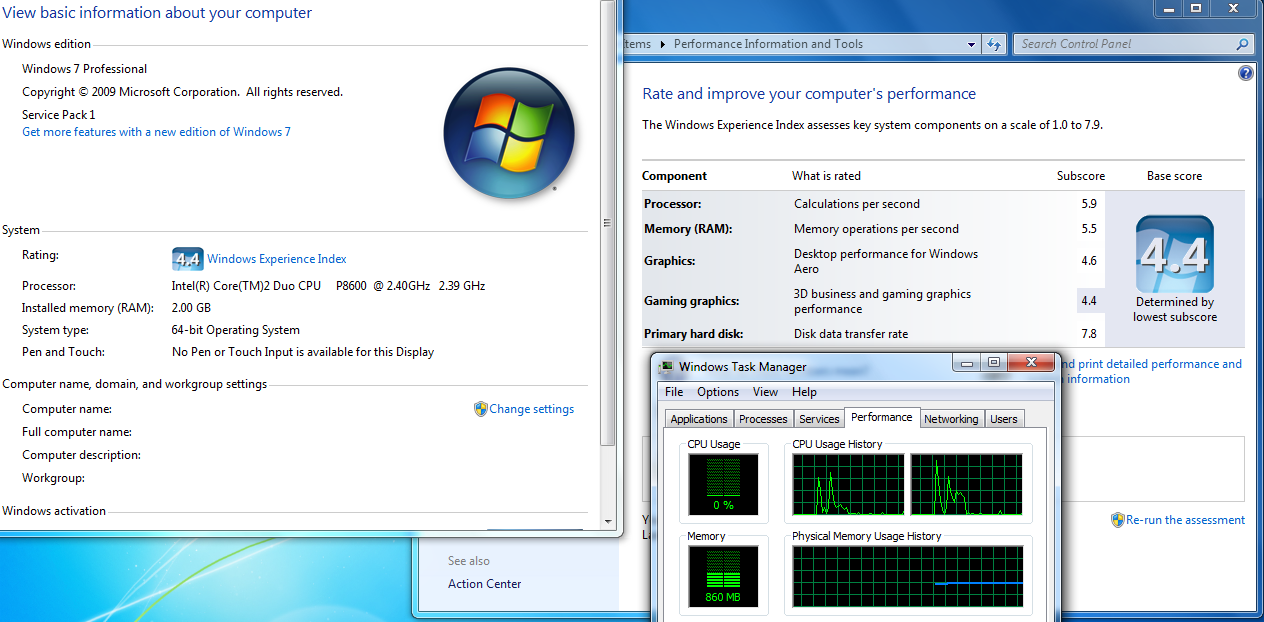
Task: Click the Disk data transfer rate description
Action: [x=851, y=334]
